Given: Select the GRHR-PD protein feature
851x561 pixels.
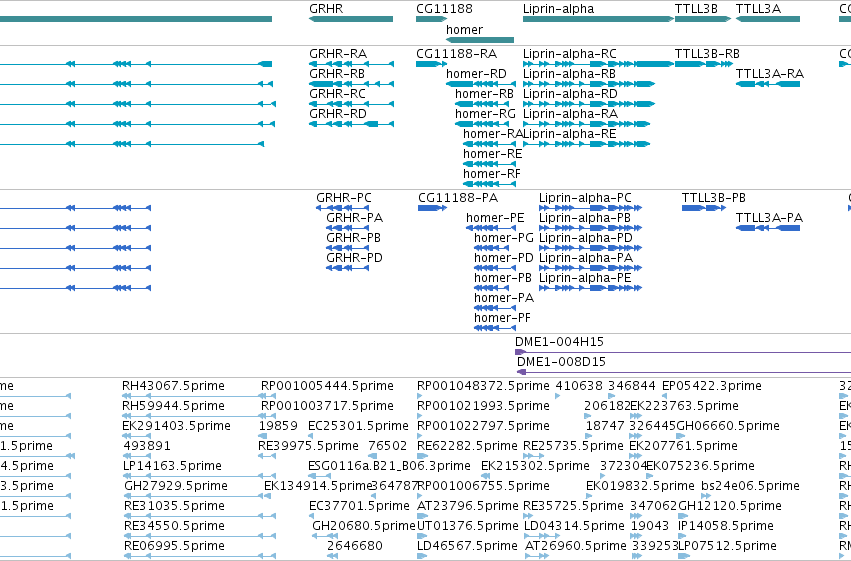Looking at the screenshot, I should (347, 268).
